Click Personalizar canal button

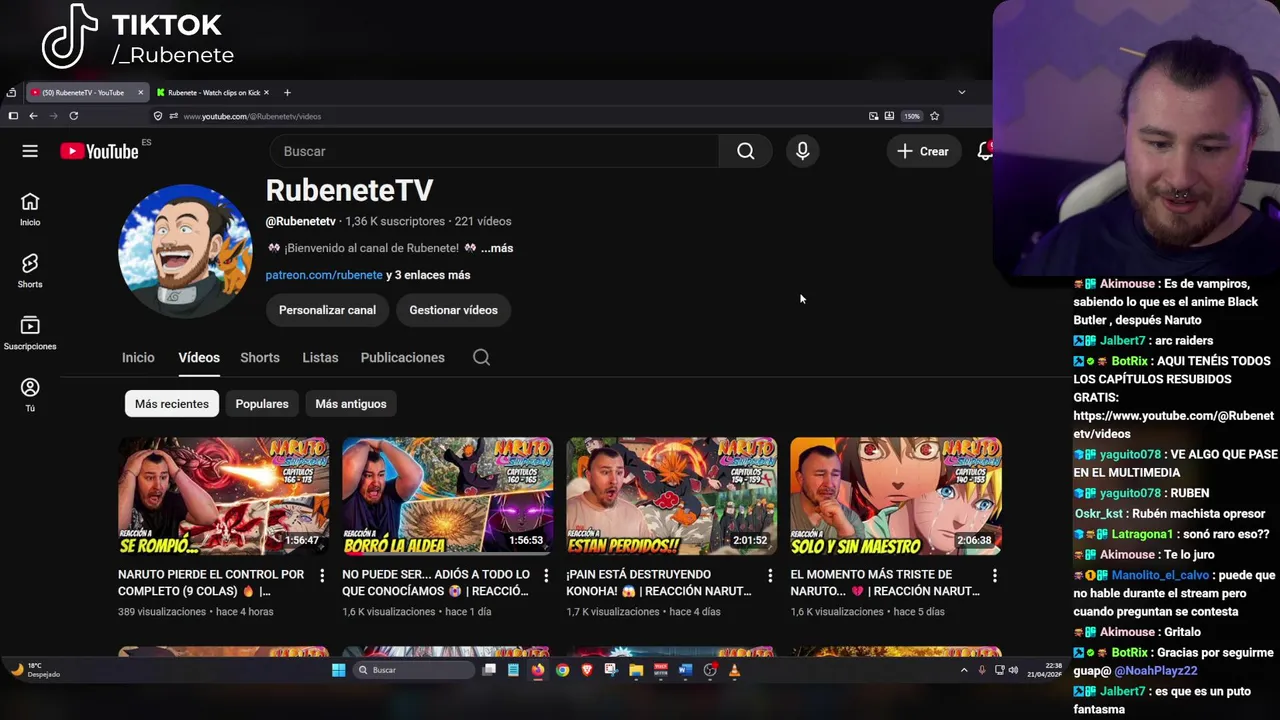point(327,310)
